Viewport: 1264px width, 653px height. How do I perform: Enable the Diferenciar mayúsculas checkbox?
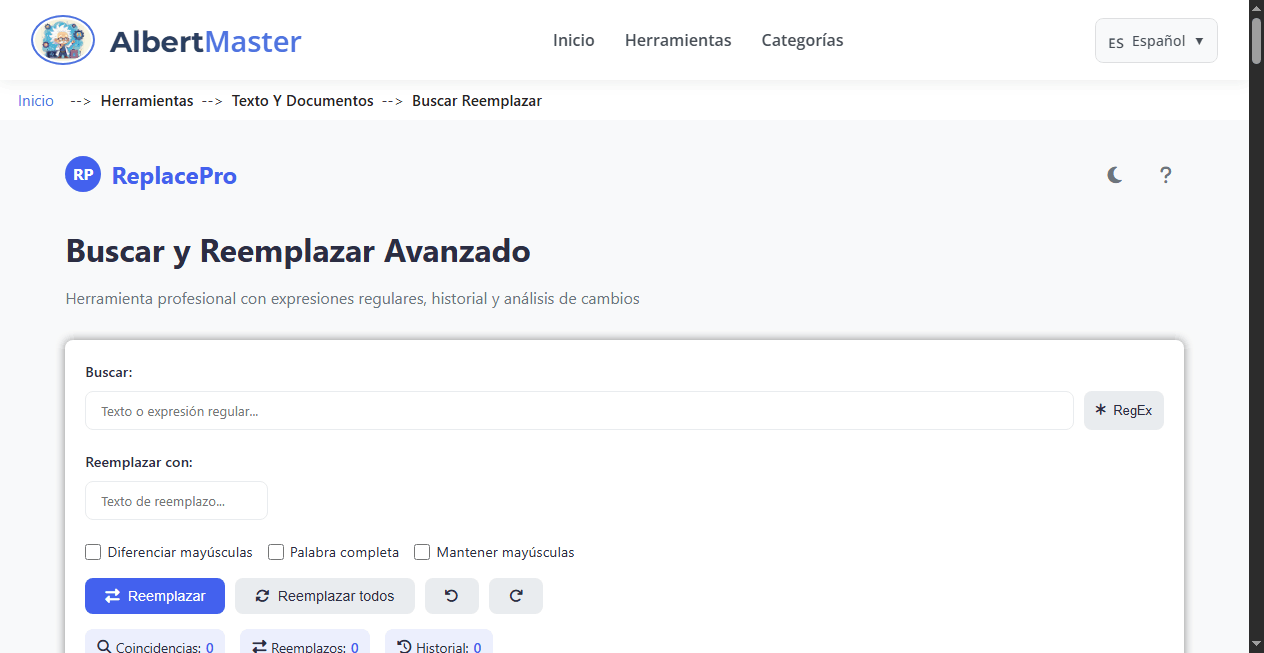93,551
